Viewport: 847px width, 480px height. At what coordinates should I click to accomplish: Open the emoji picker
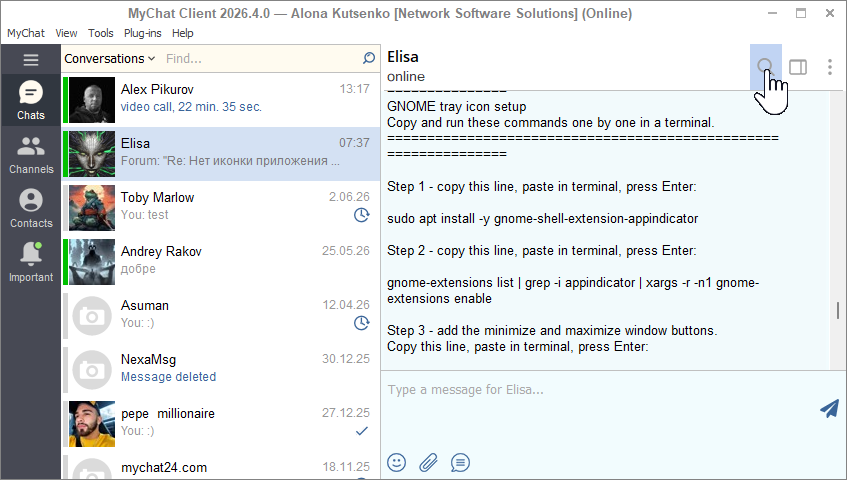tap(396, 462)
